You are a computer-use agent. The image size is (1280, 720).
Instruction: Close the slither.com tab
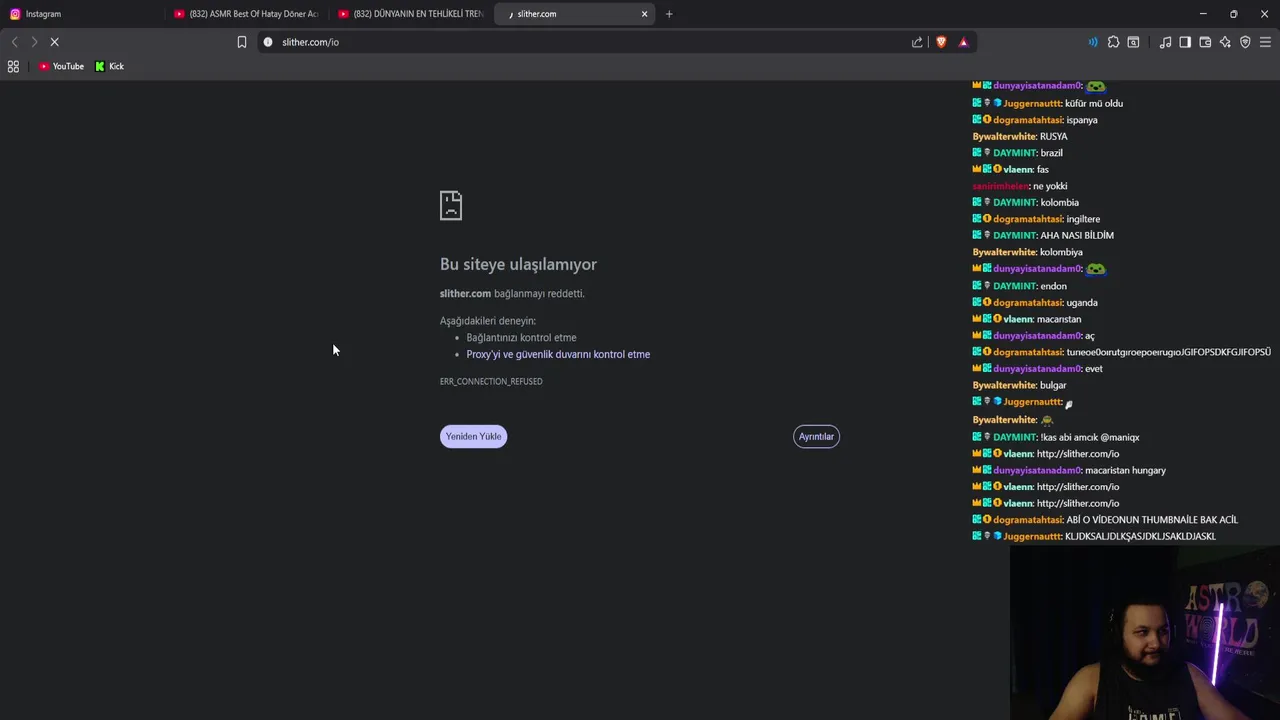tap(644, 14)
